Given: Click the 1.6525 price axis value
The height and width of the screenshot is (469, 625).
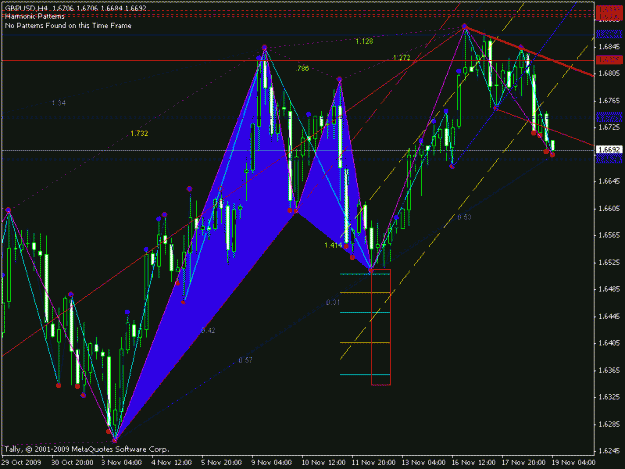Looking at the screenshot, I should pos(609,262).
